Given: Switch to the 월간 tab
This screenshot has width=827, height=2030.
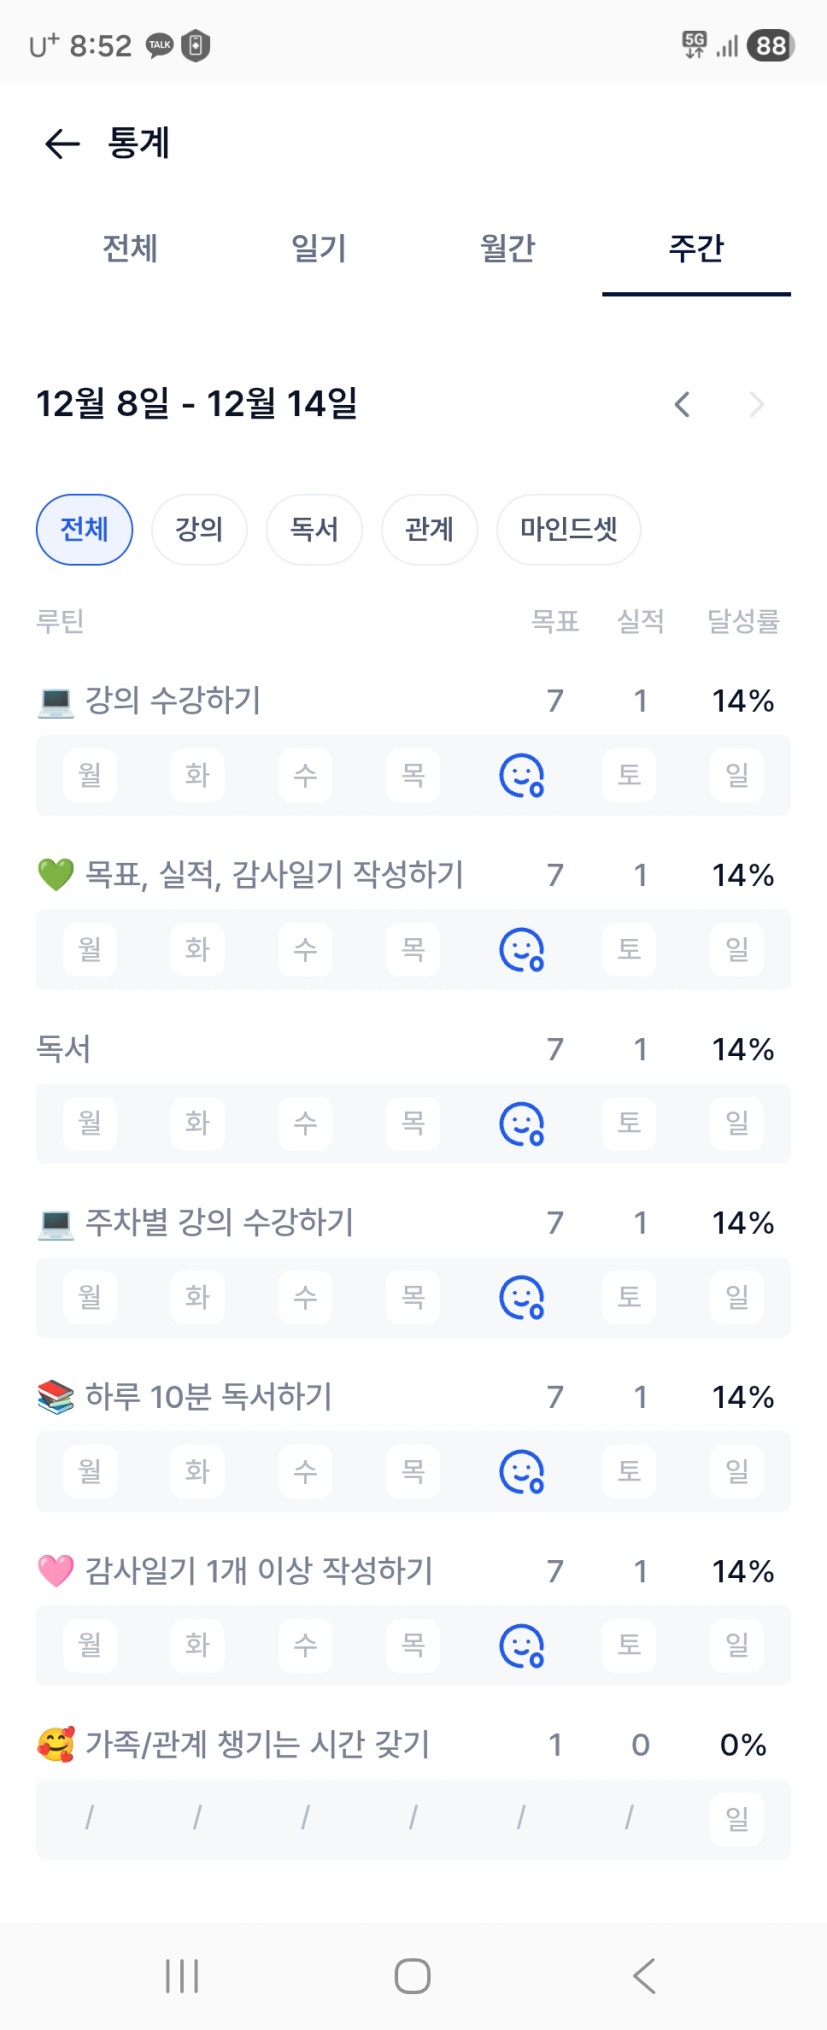Looking at the screenshot, I should coord(508,248).
